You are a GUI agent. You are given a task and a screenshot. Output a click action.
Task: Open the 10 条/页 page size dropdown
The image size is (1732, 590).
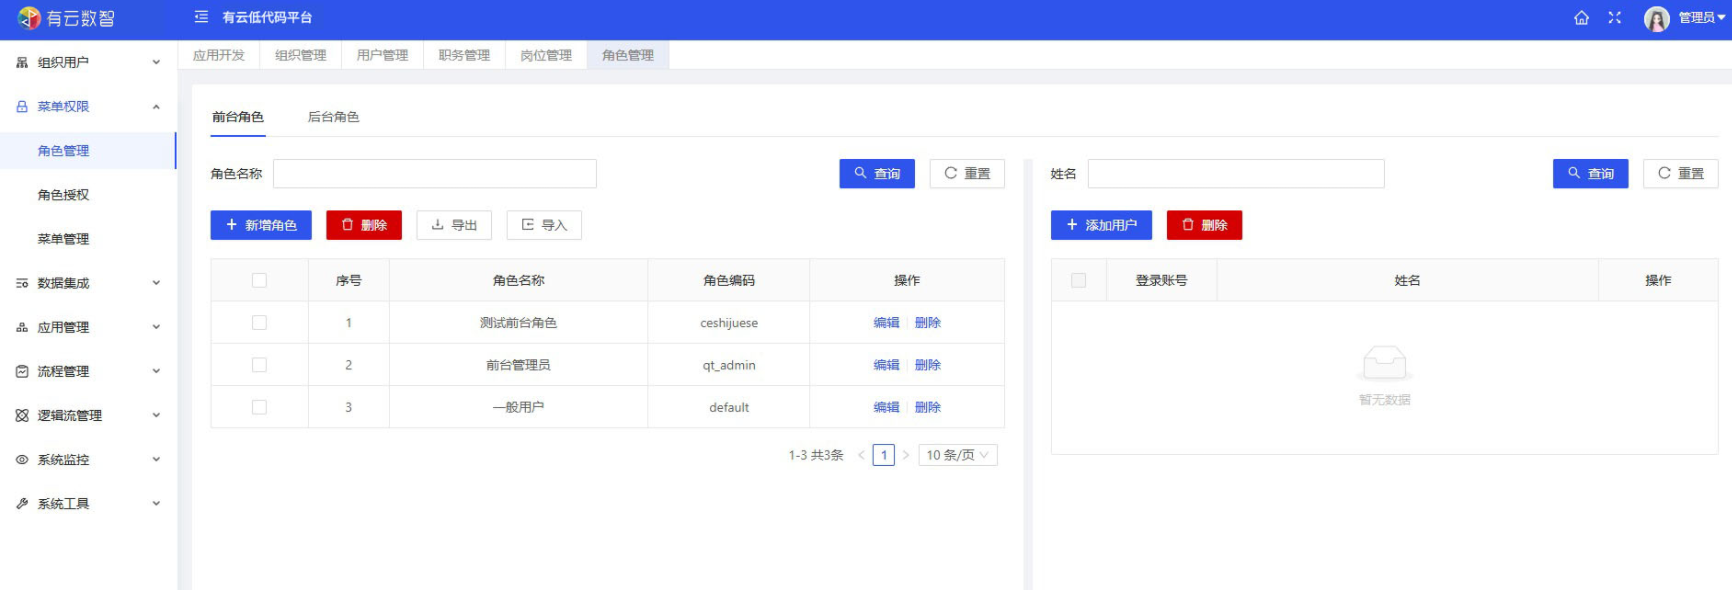click(957, 455)
